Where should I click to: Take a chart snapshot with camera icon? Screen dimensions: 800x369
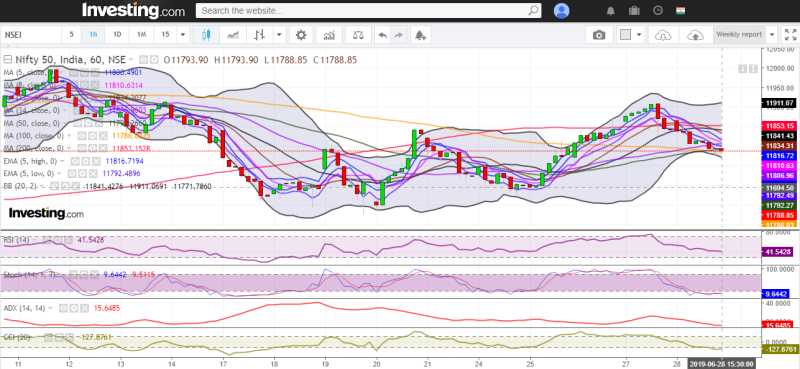598,35
